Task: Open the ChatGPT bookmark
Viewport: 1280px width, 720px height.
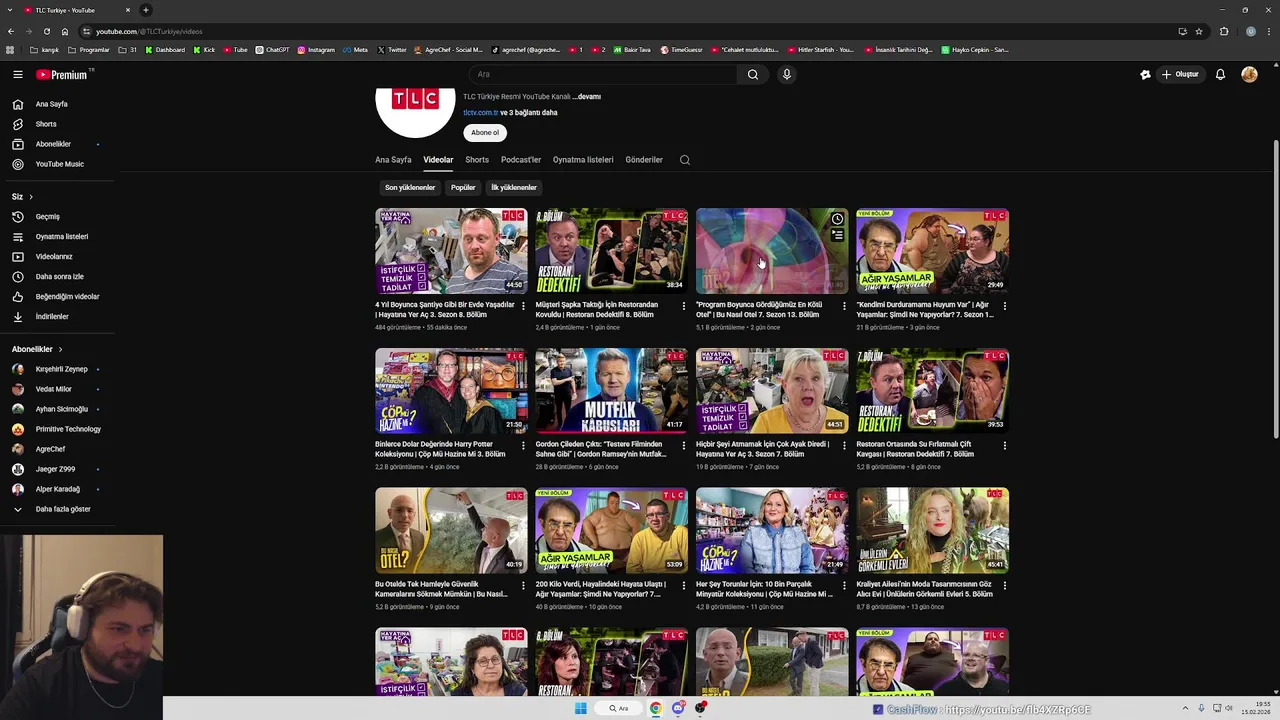Action: [x=272, y=50]
